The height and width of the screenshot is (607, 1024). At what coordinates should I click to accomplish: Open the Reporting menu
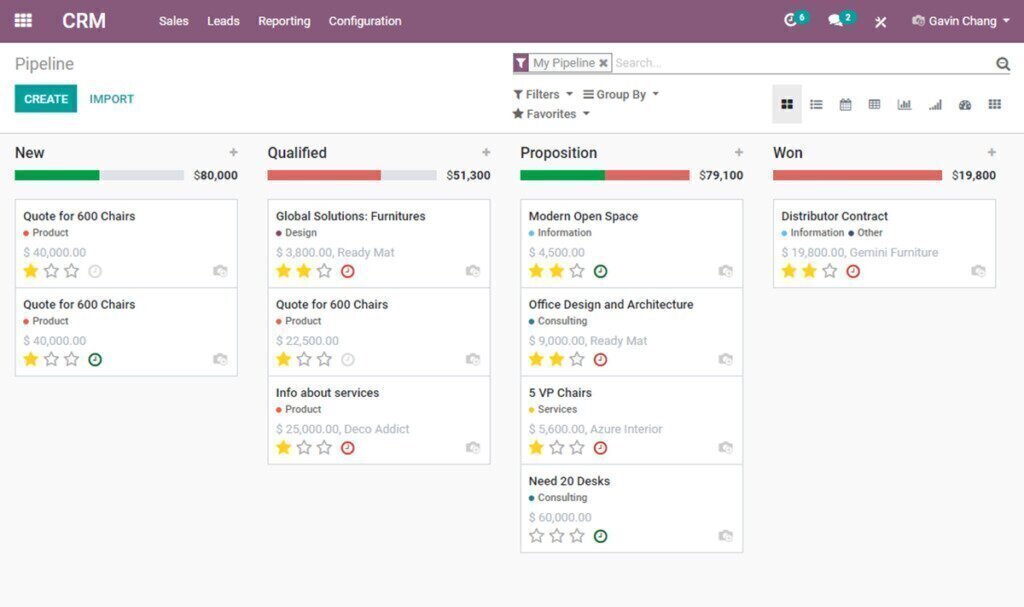[x=284, y=20]
